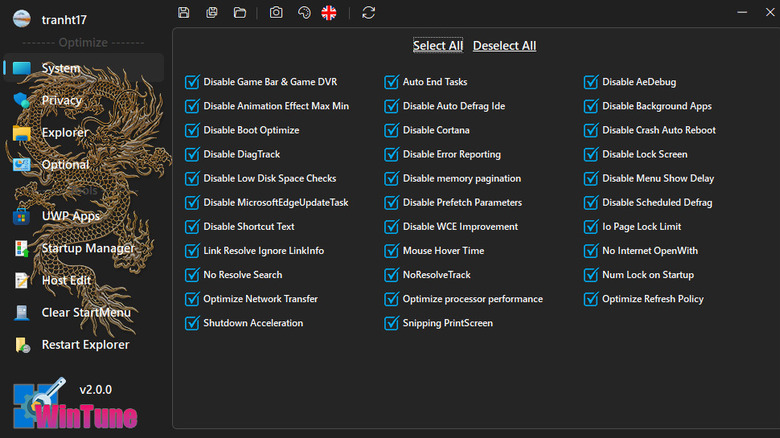
Task: Open the Privacy section in sidebar
Action: 61,100
